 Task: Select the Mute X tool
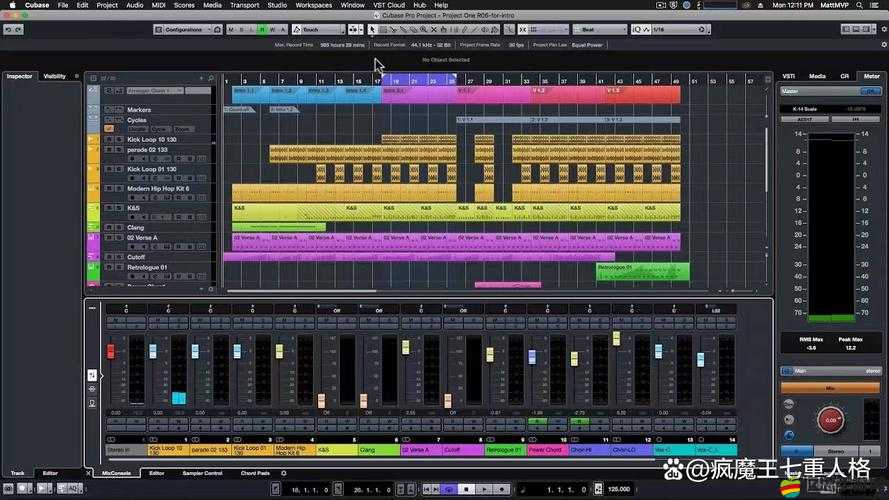tap(434, 29)
